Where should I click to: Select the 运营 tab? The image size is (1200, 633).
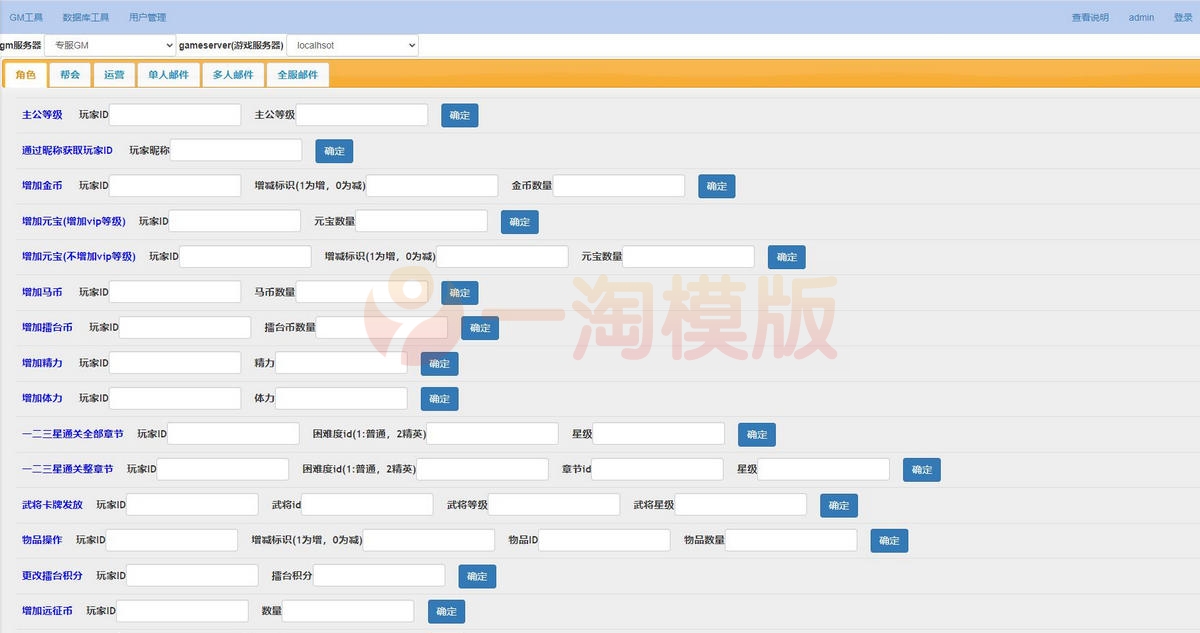point(114,74)
